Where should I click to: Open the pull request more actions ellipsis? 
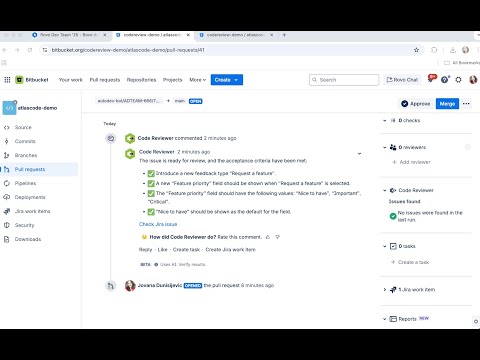point(466,104)
